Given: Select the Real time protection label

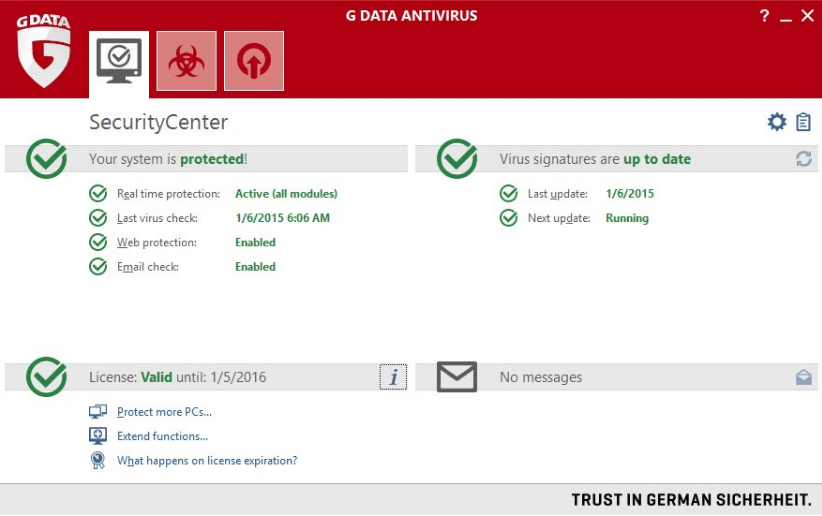Looking at the screenshot, I should tap(168, 194).
